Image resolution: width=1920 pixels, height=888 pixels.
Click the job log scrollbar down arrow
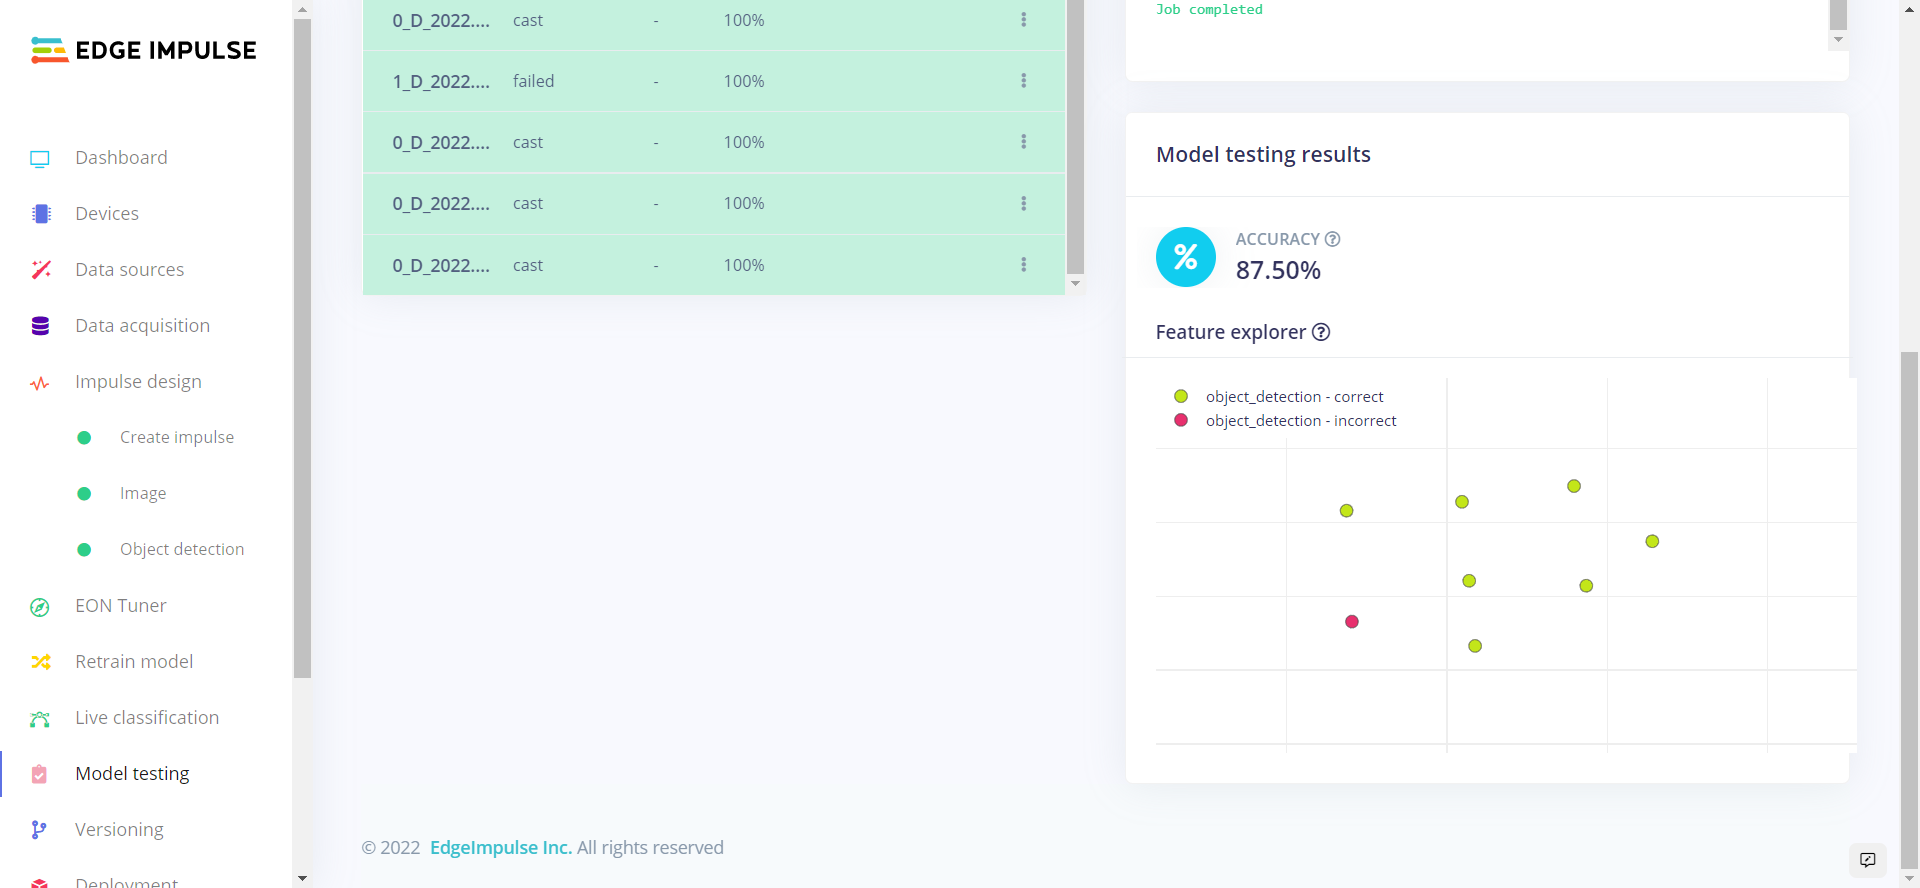pyautogui.click(x=1838, y=40)
